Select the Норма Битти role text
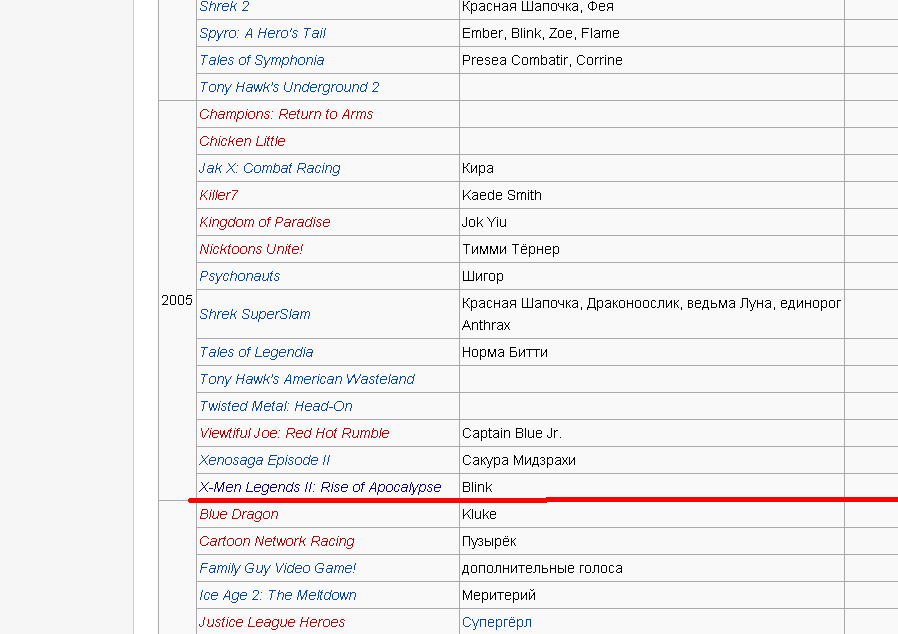 (505, 352)
